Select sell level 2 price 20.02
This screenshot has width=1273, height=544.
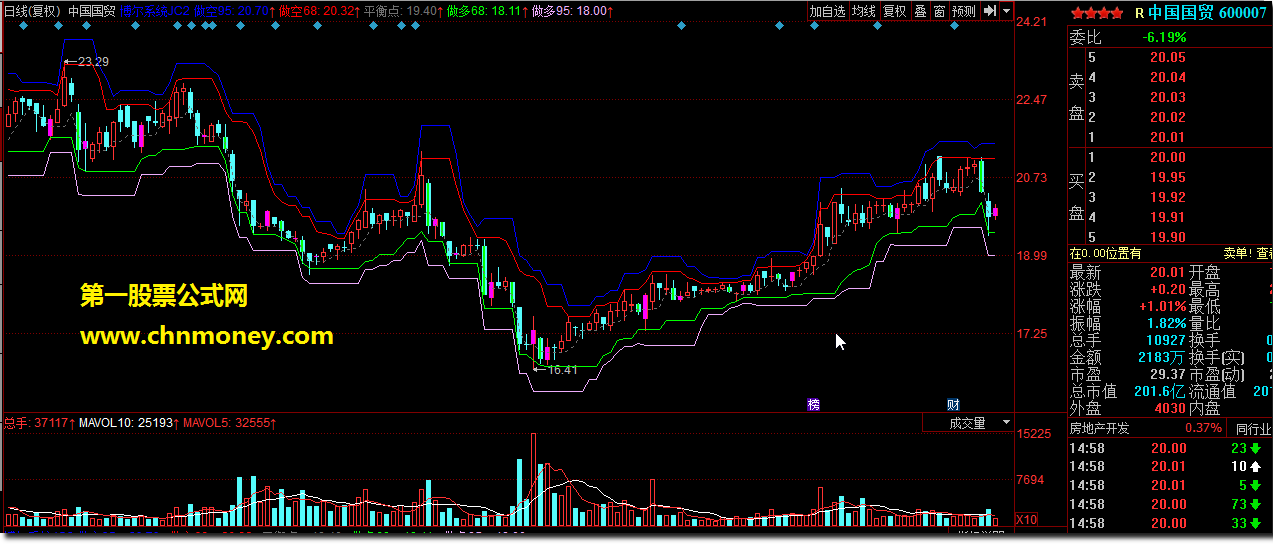tap(1167, 117)
